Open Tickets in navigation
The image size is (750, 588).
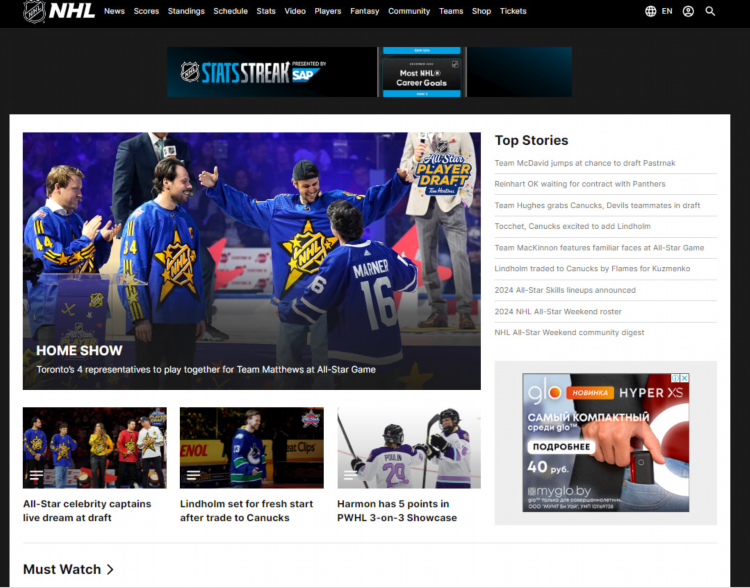(x=513, y=11)
